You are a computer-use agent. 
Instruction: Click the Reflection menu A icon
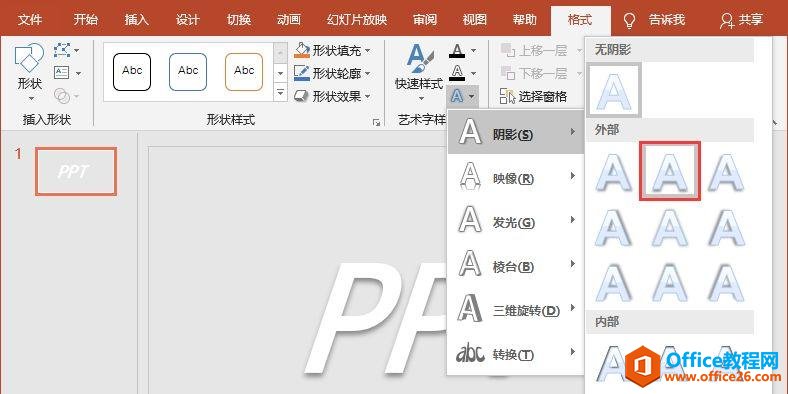click(x=470, y=176)
